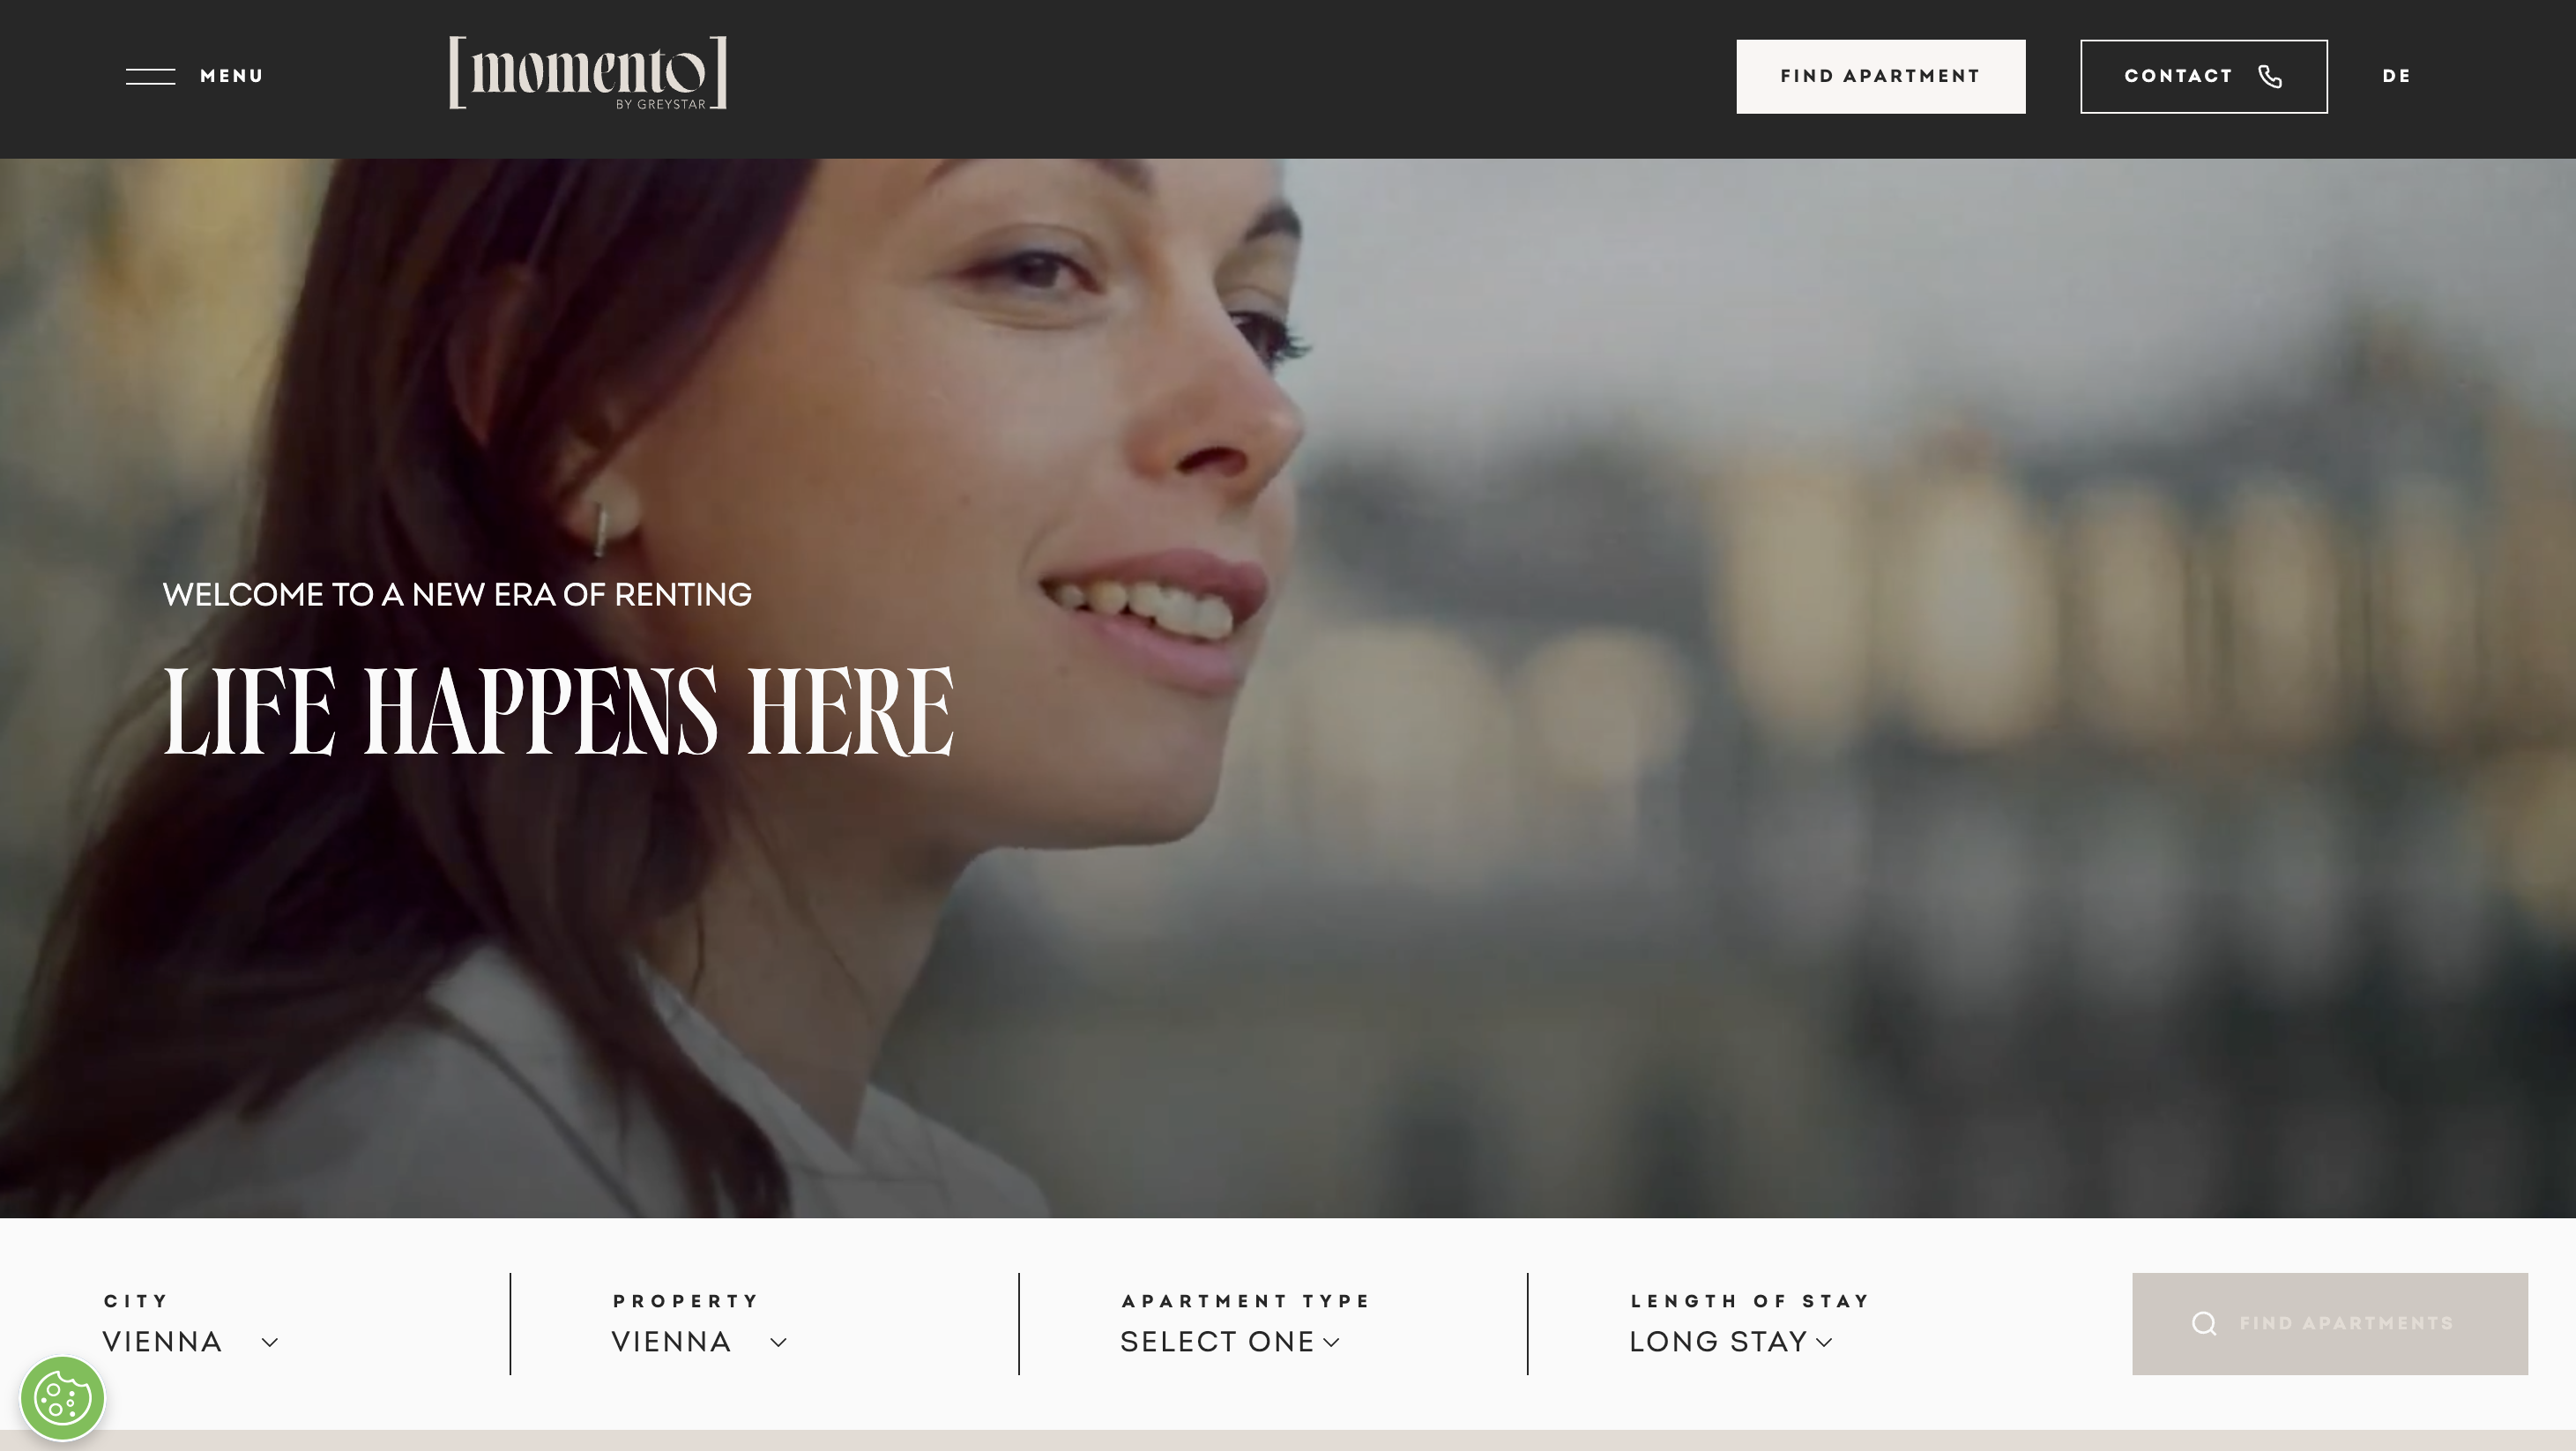Screen dimensions: 2576x1451
Task: Switch language to DE
Action: [2396, 76]
